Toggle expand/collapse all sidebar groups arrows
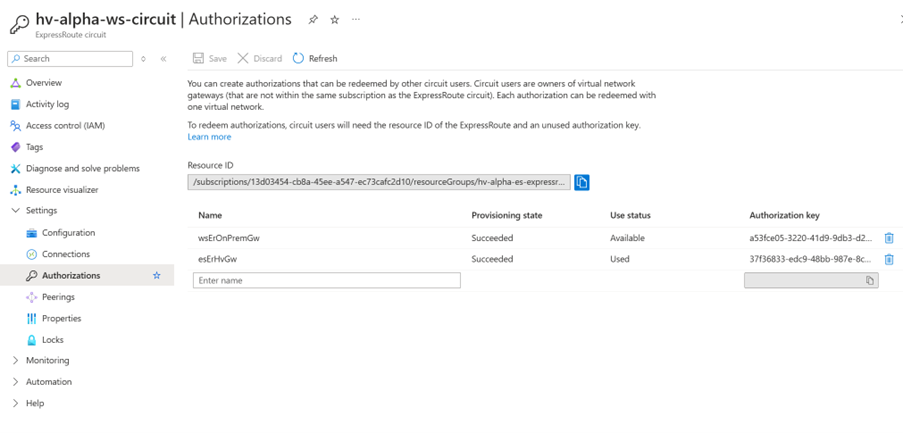Viewport: 903px width, 433px height. point(143,59)
